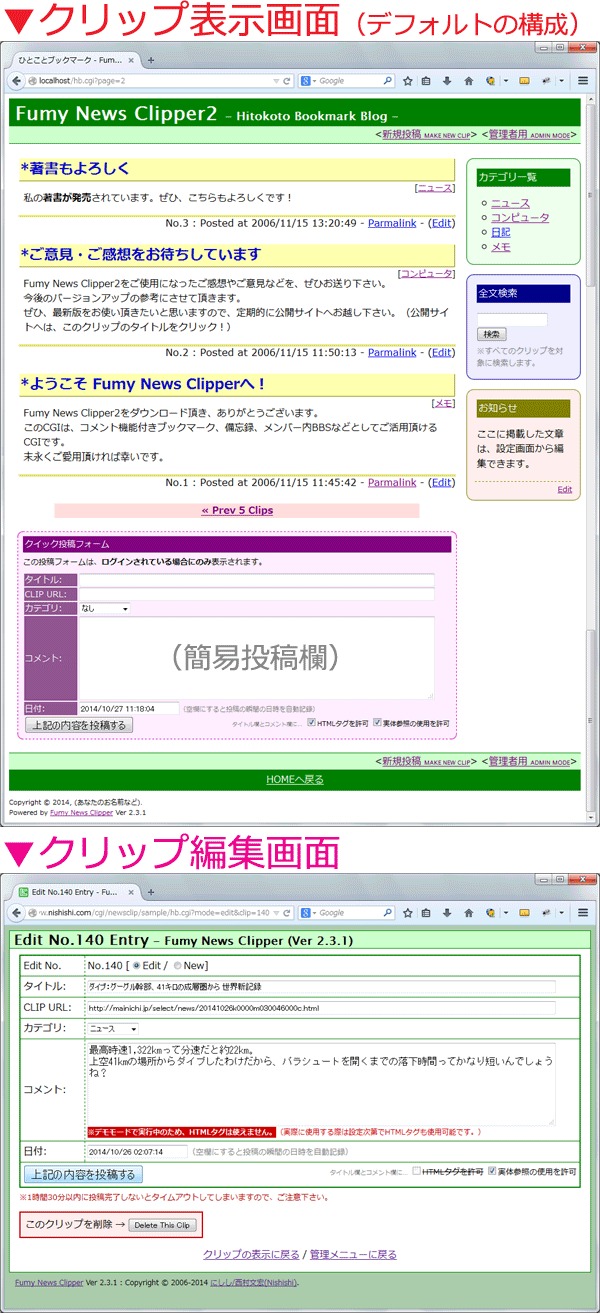Viewport: 600px width, 1314px height.
Task: Reload the Edit No.140 Entry page
Action: (x=287, y=912)
